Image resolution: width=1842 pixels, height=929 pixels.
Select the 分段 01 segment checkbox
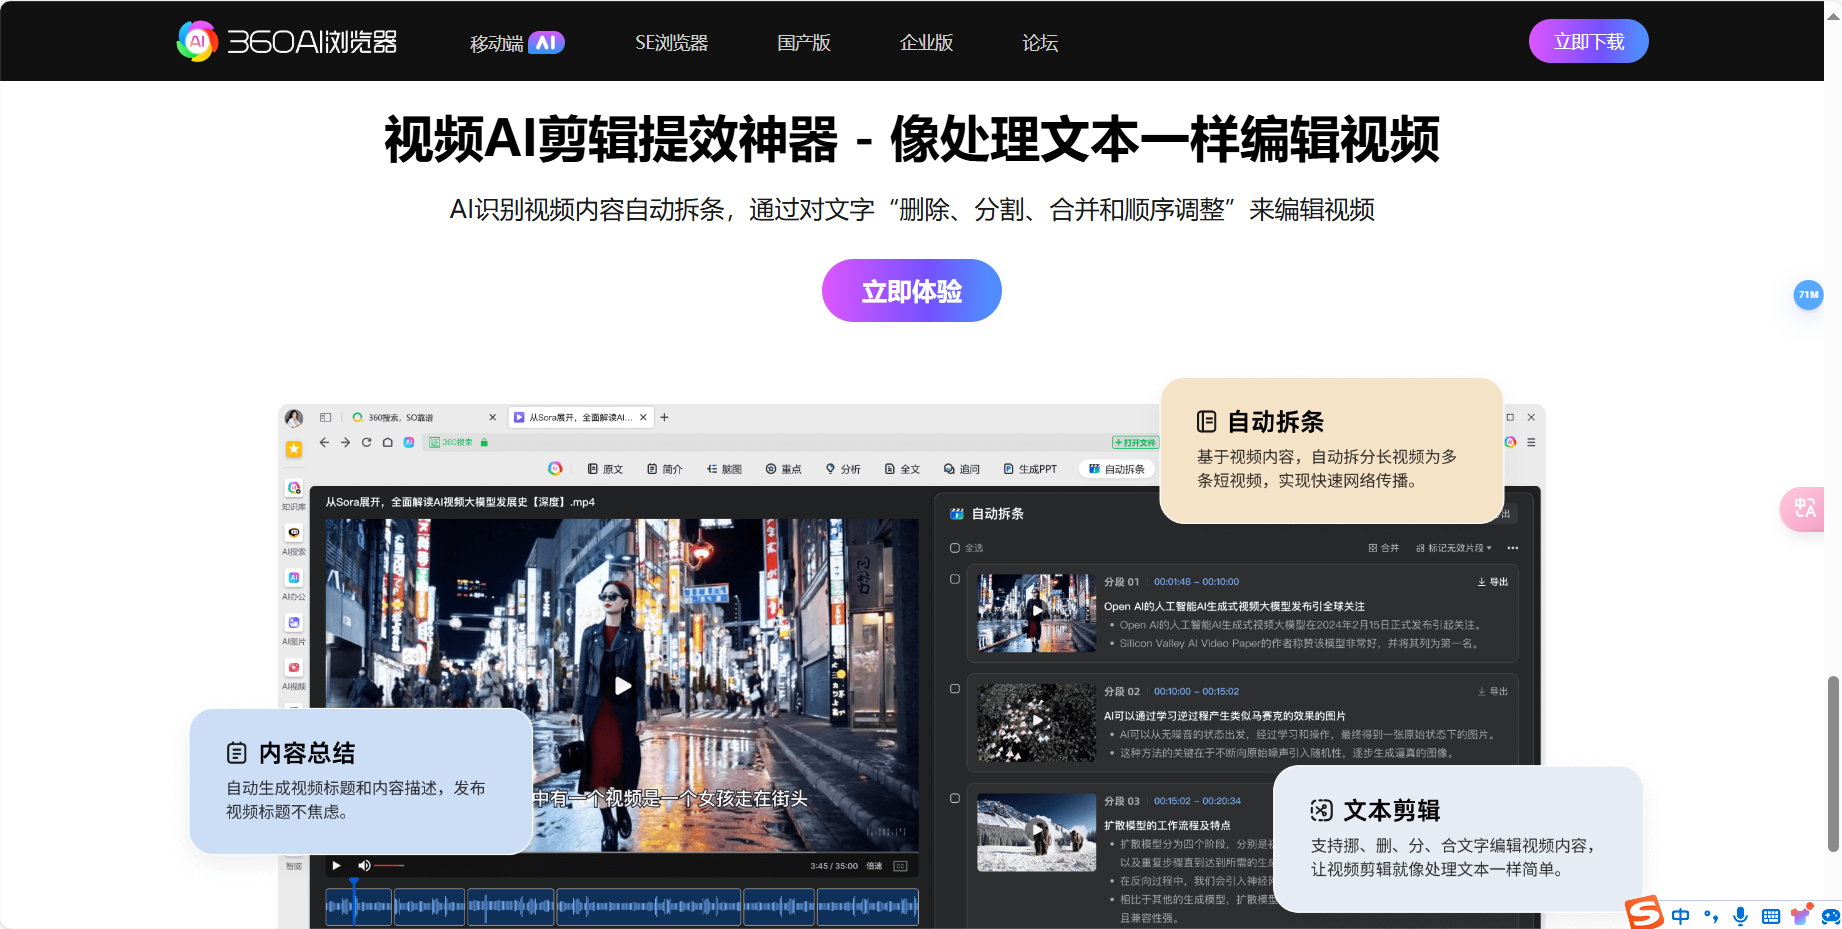click(x=954, y=580)
